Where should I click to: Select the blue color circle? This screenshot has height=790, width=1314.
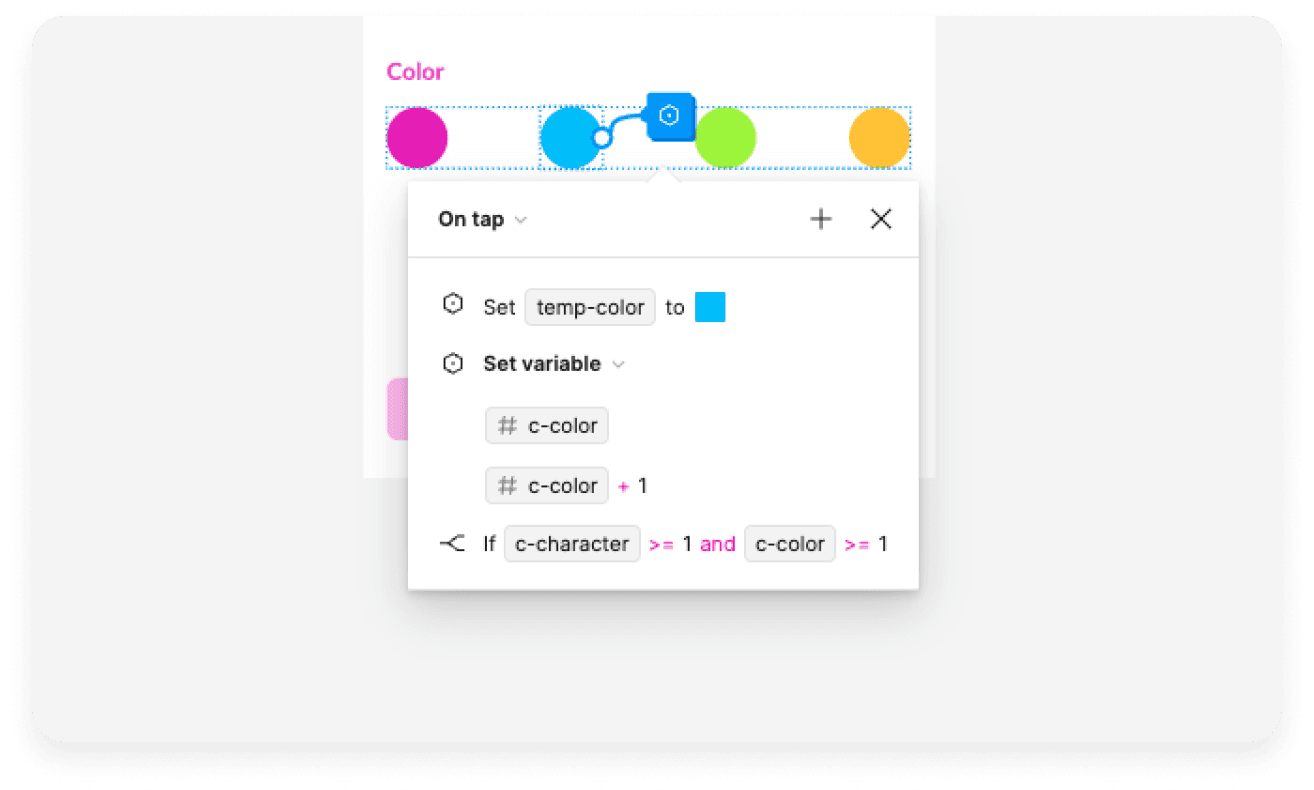[x=567, y=138]
